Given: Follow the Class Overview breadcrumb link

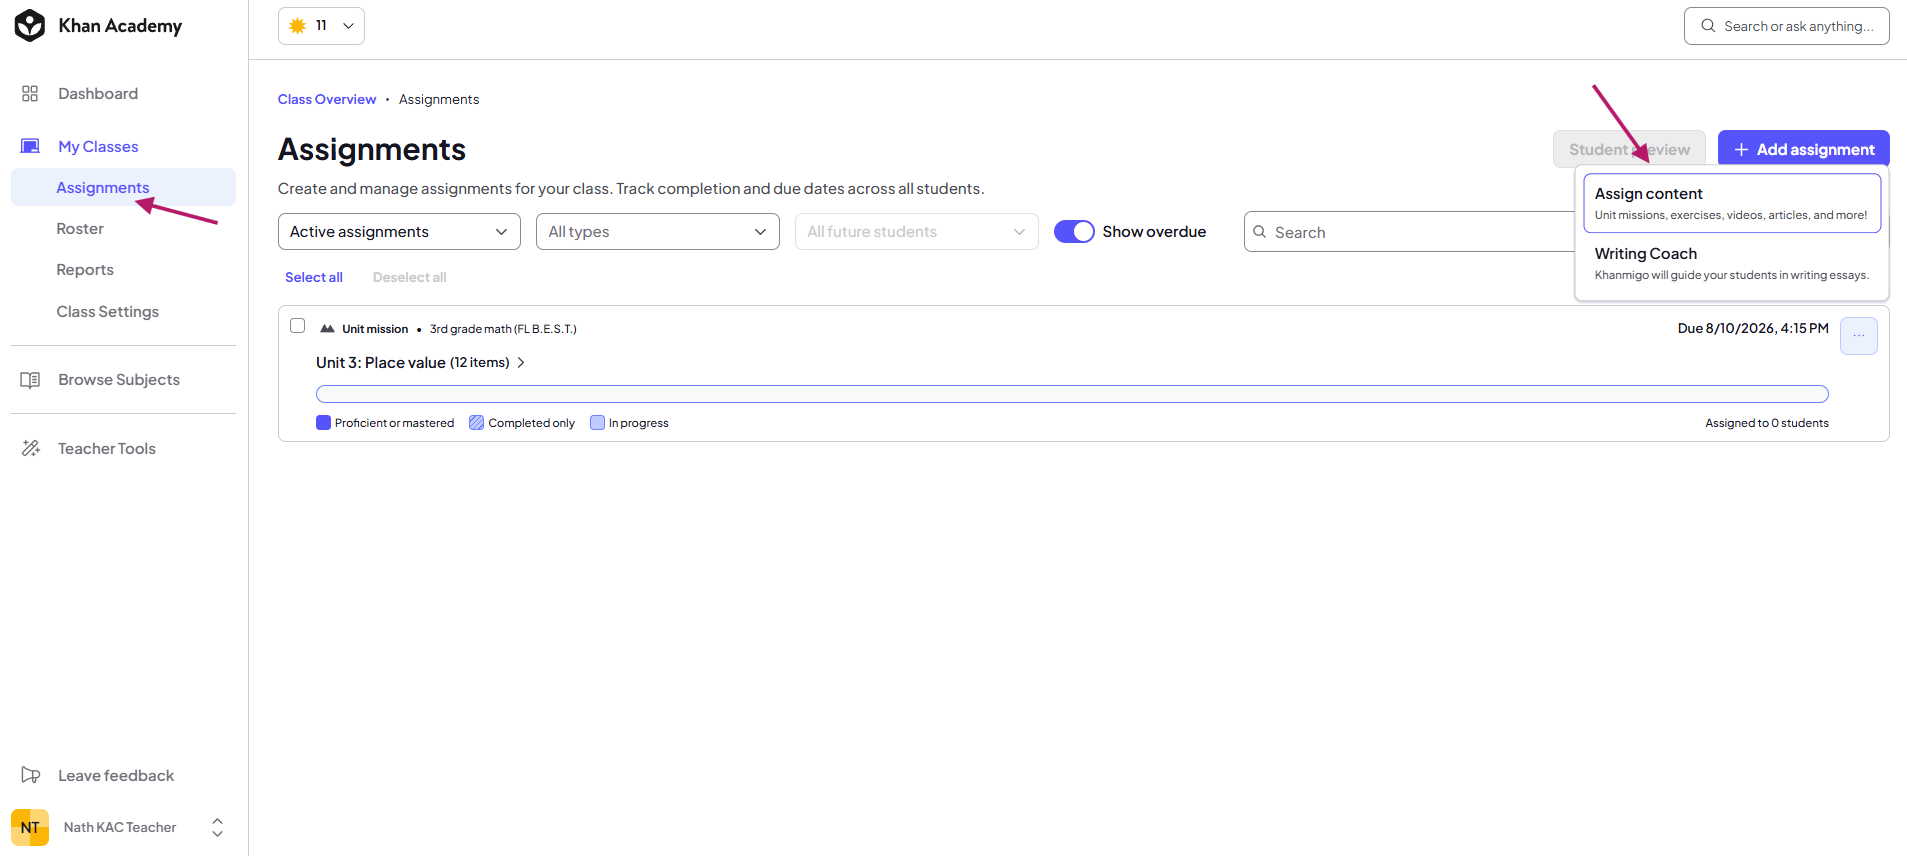Looking at the screenshot, I should point(327,99).
